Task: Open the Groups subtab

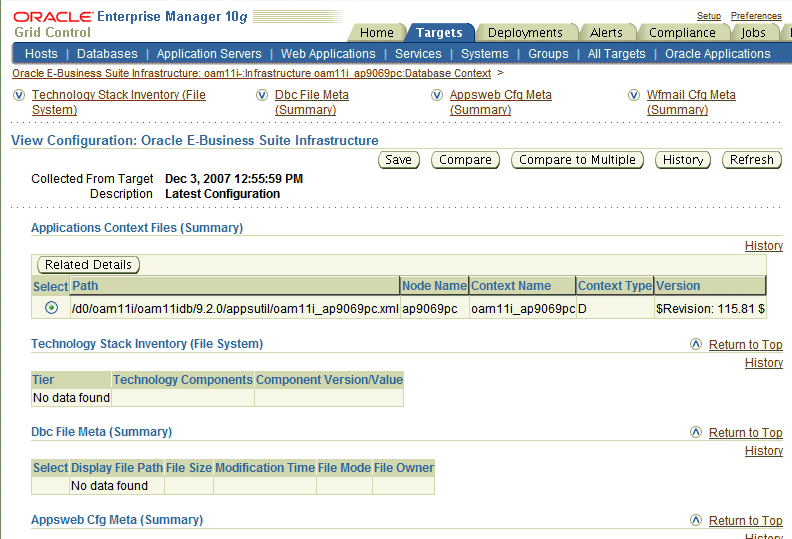Action: click(x=548, y=54)
